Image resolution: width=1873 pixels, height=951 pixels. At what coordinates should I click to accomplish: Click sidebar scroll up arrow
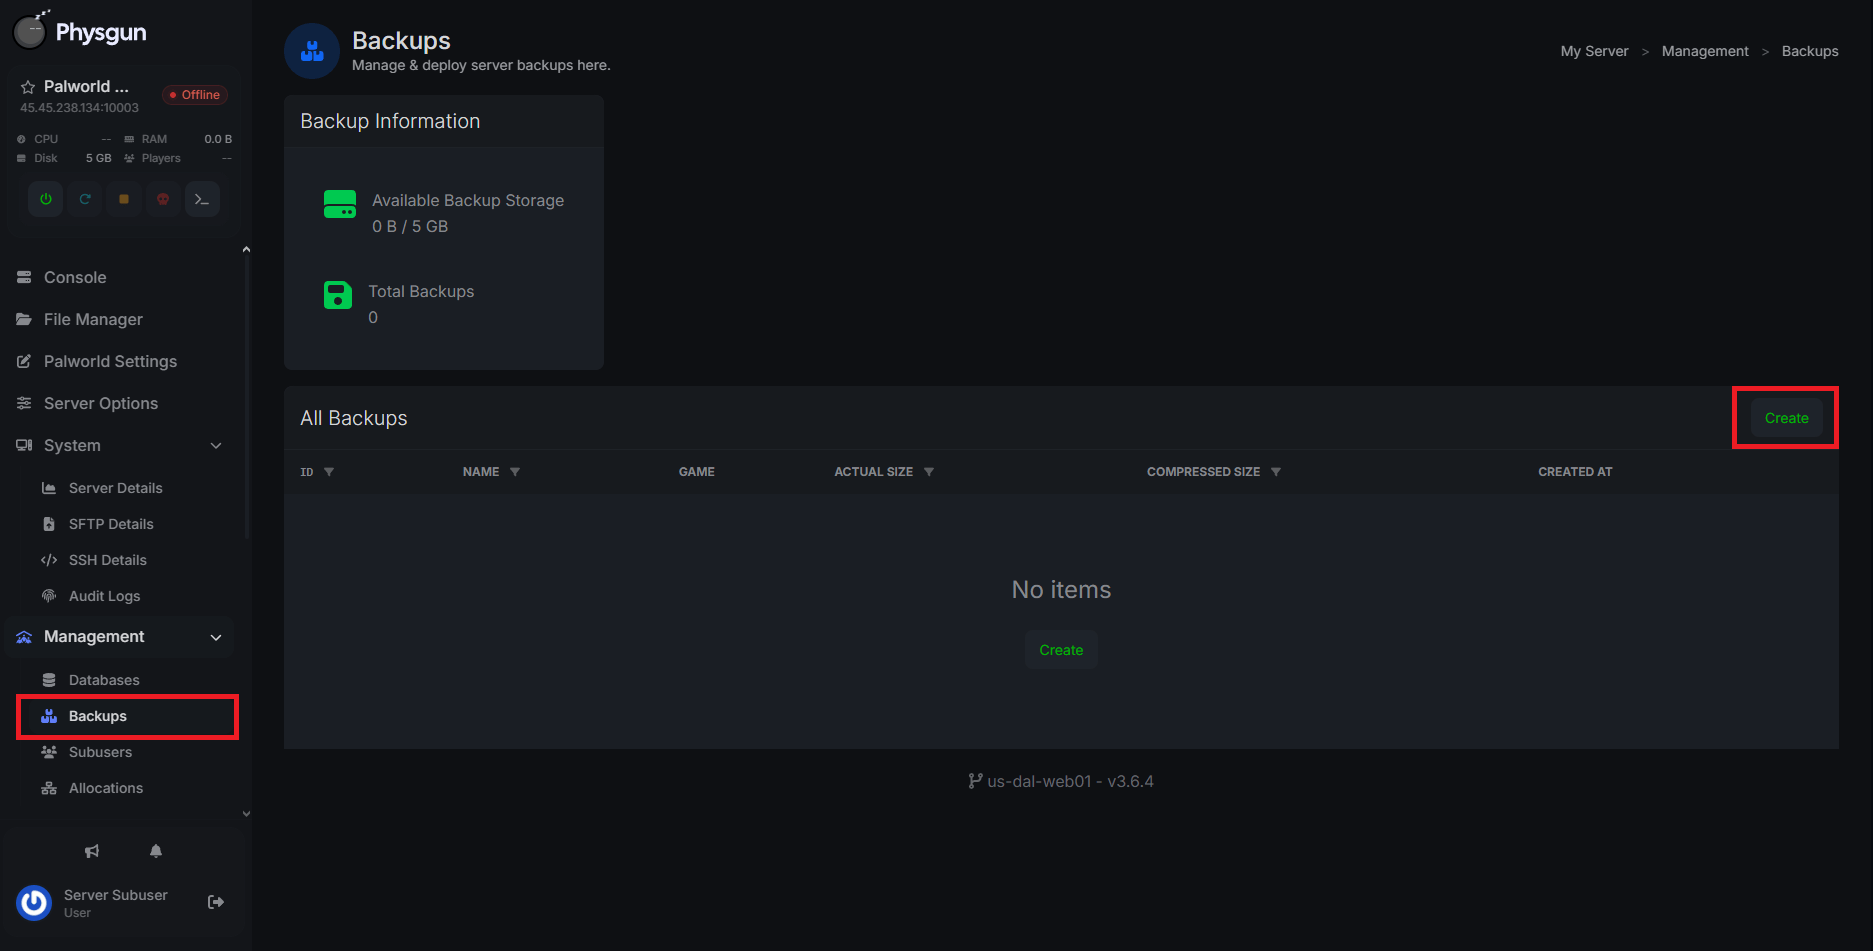pos(246,250)
